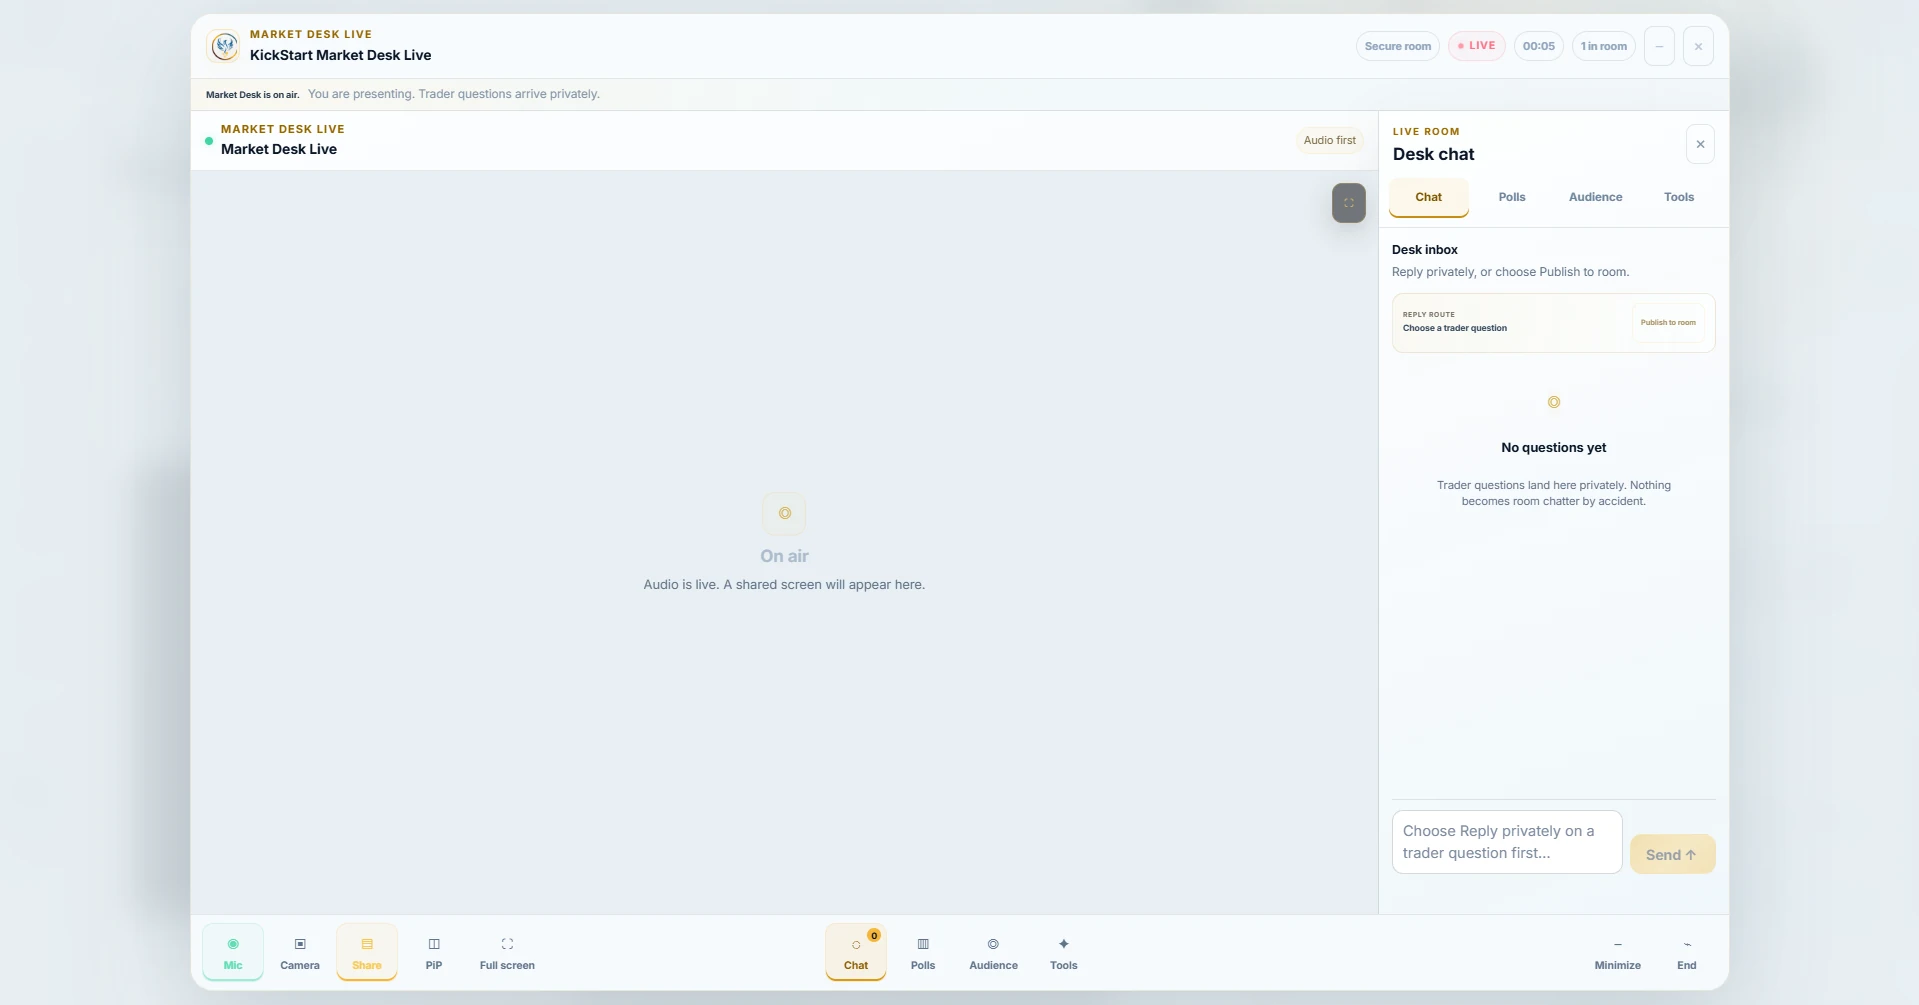Click the Secure room badge
The height and width of the screenshot is (1005, 1919).
pyautogui.click(x=1398, y=46)
